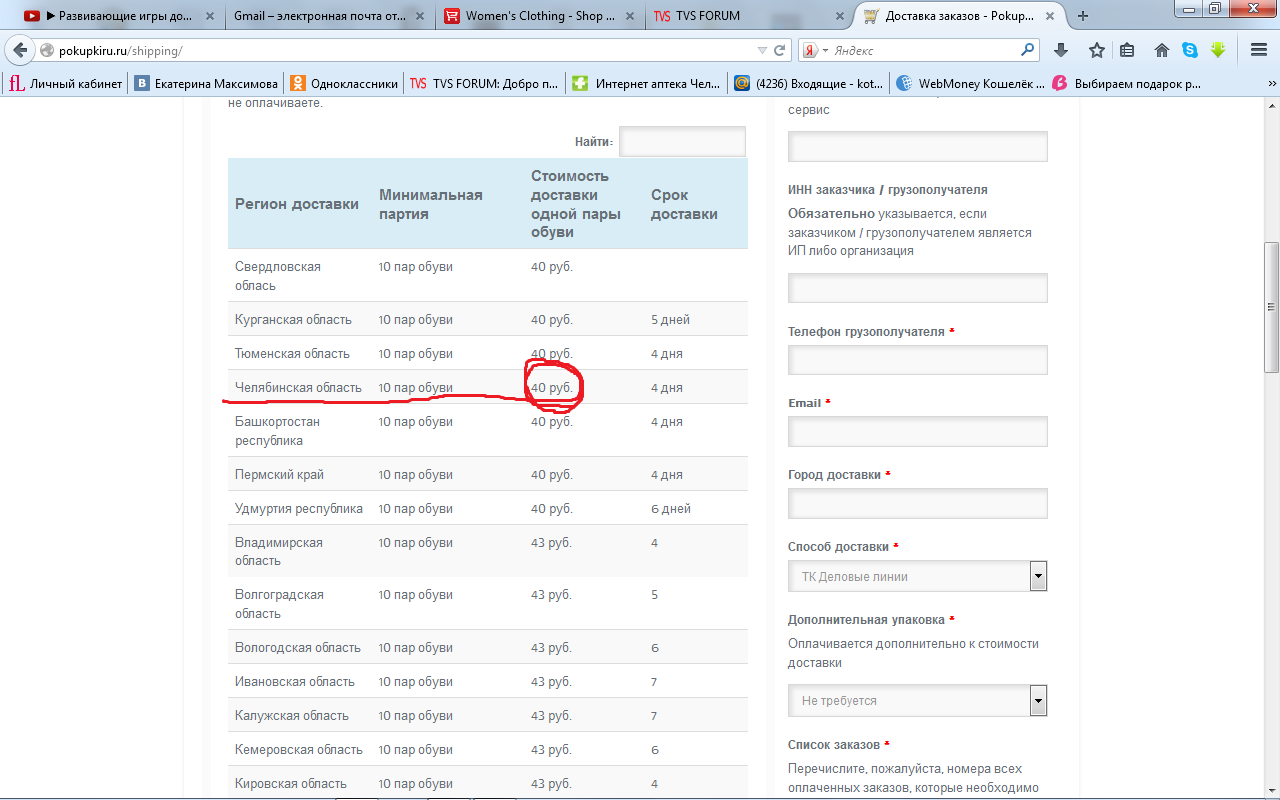This screenshot has width=1280, height=800.
Task: Click the Найти table search field
Action: click(x=682, y=142)
